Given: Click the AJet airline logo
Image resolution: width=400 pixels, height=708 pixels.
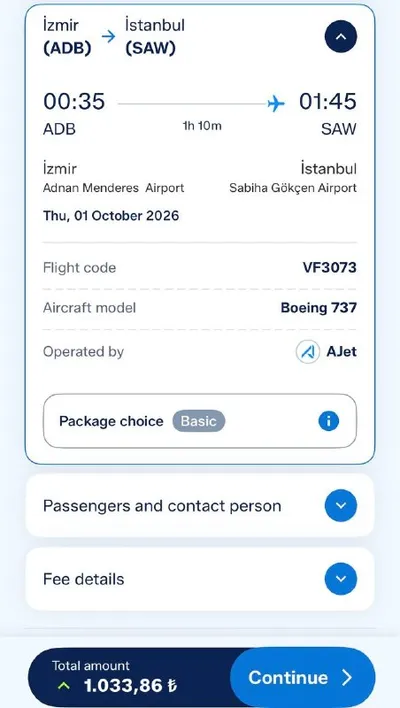Looking at the screenshot, I should click(x=308, y=352).
